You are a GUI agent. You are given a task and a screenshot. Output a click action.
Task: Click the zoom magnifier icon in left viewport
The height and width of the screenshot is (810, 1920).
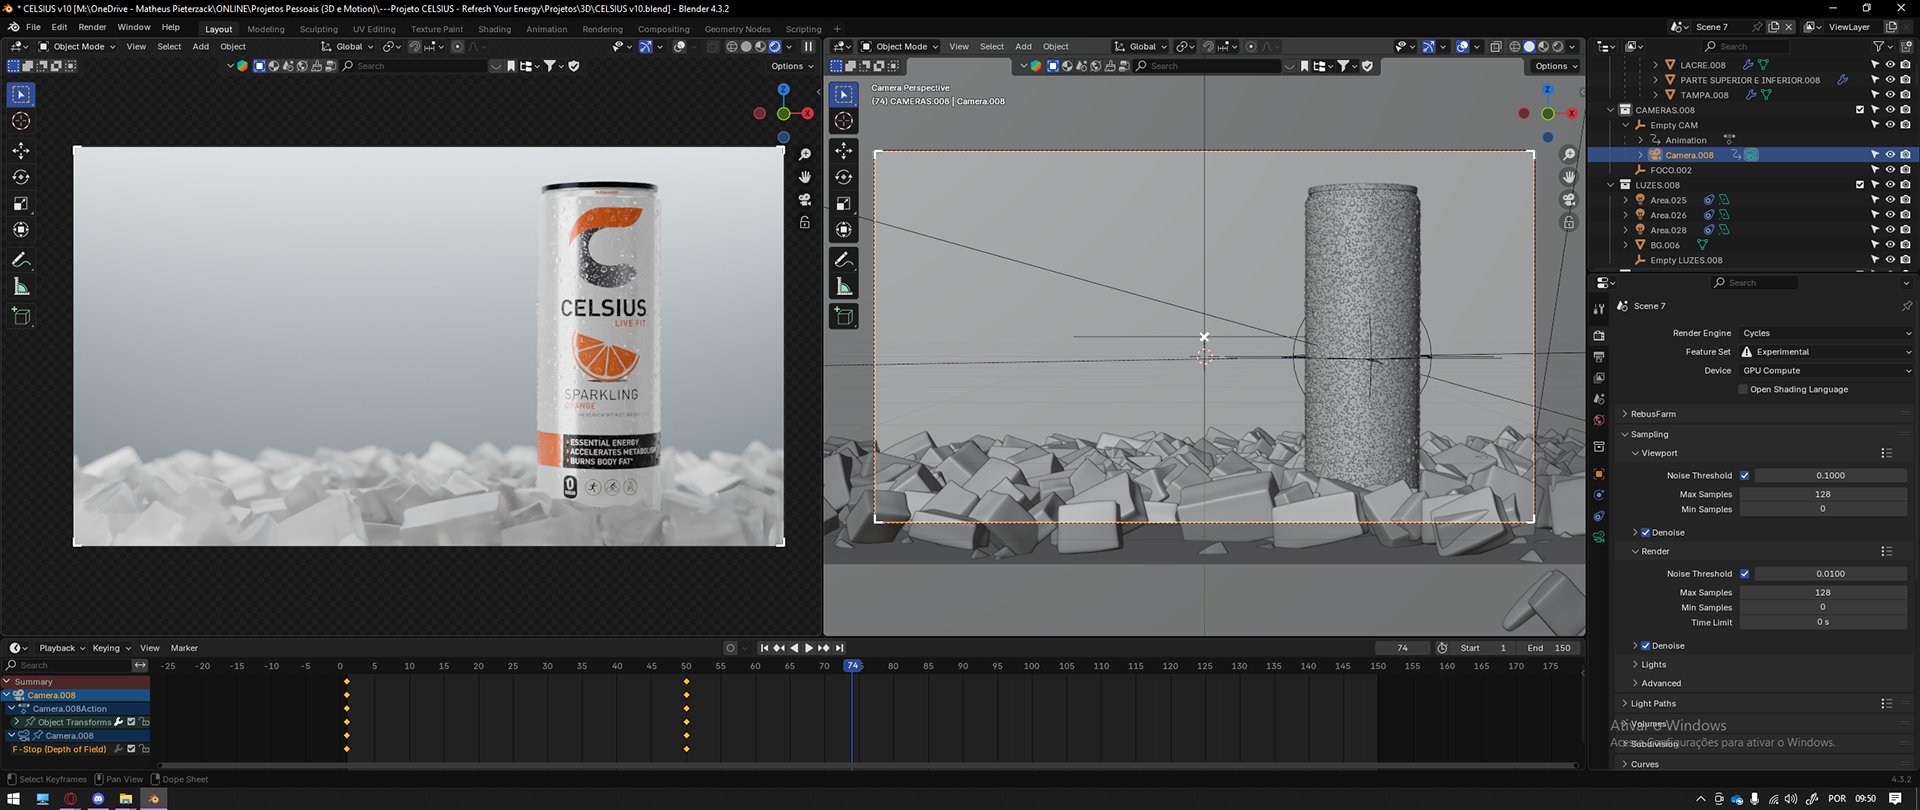pyautogui.click(x=805, y=155)
